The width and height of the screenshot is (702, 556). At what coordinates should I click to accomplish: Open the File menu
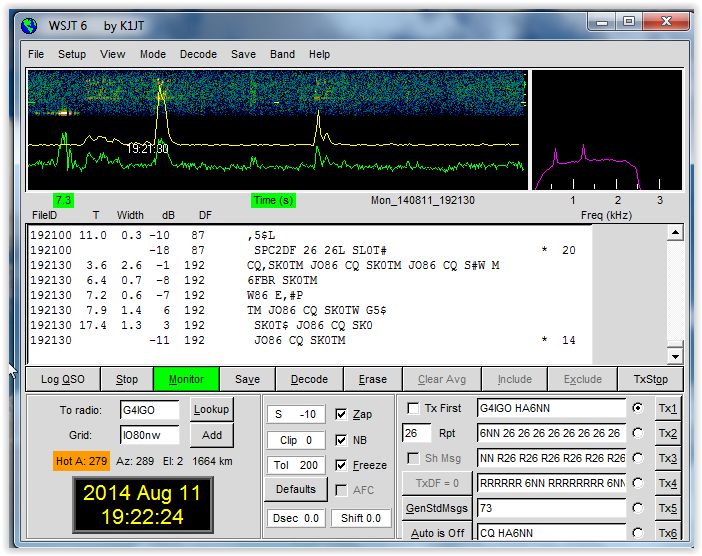[36, 54]
